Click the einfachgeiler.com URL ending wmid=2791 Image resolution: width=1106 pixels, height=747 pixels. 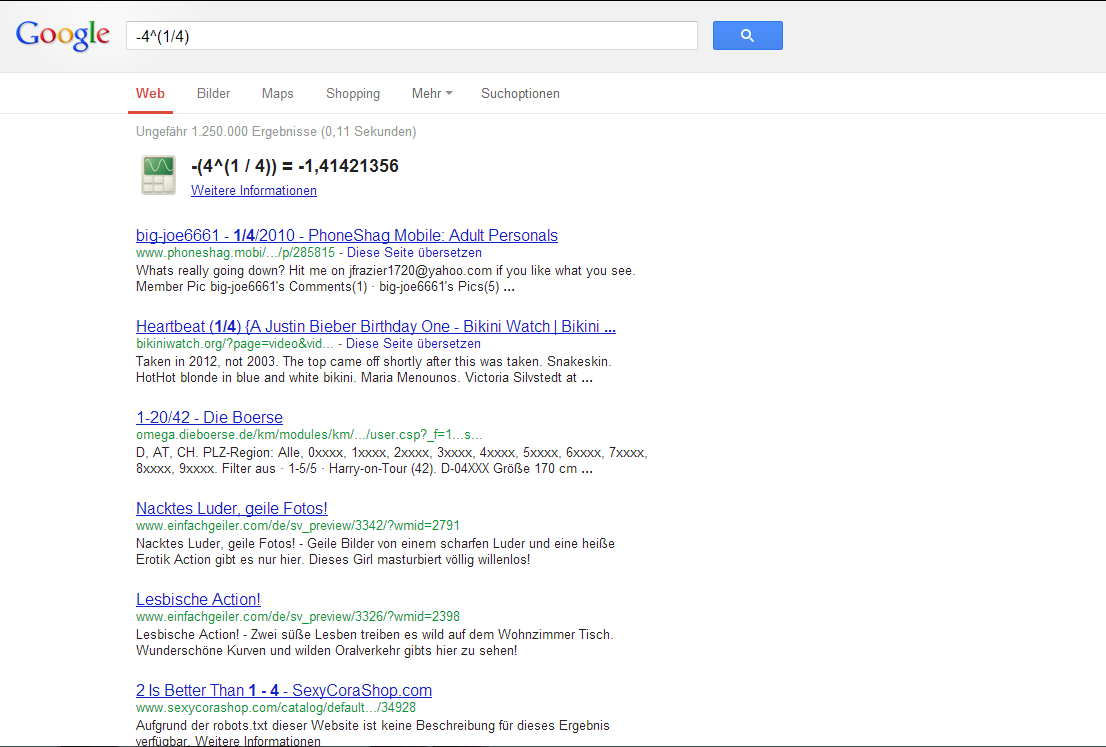coord(298,526)
